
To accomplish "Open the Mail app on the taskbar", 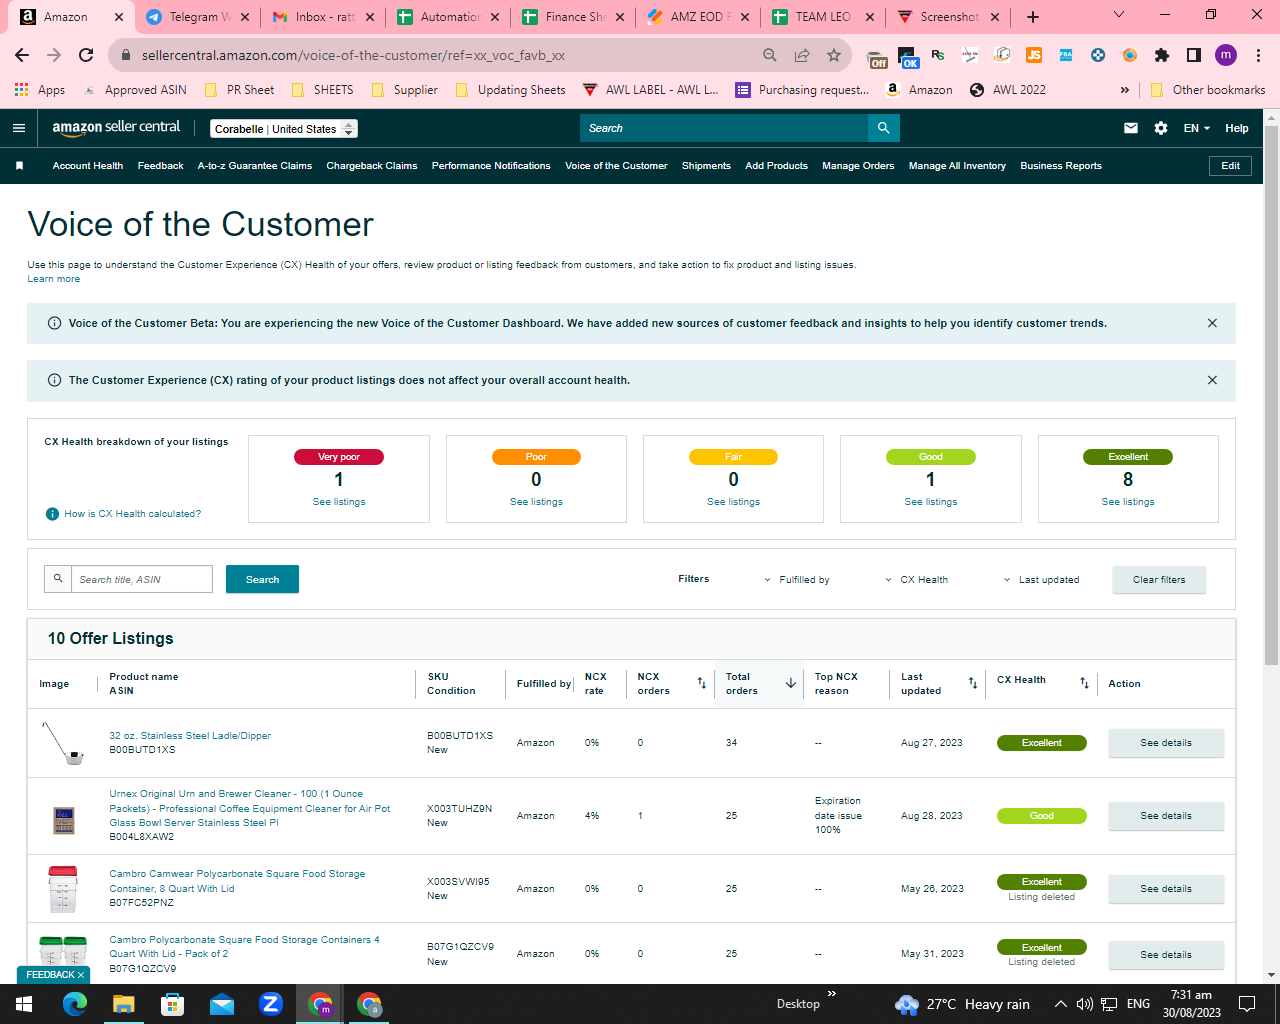I will [222, 1004].
